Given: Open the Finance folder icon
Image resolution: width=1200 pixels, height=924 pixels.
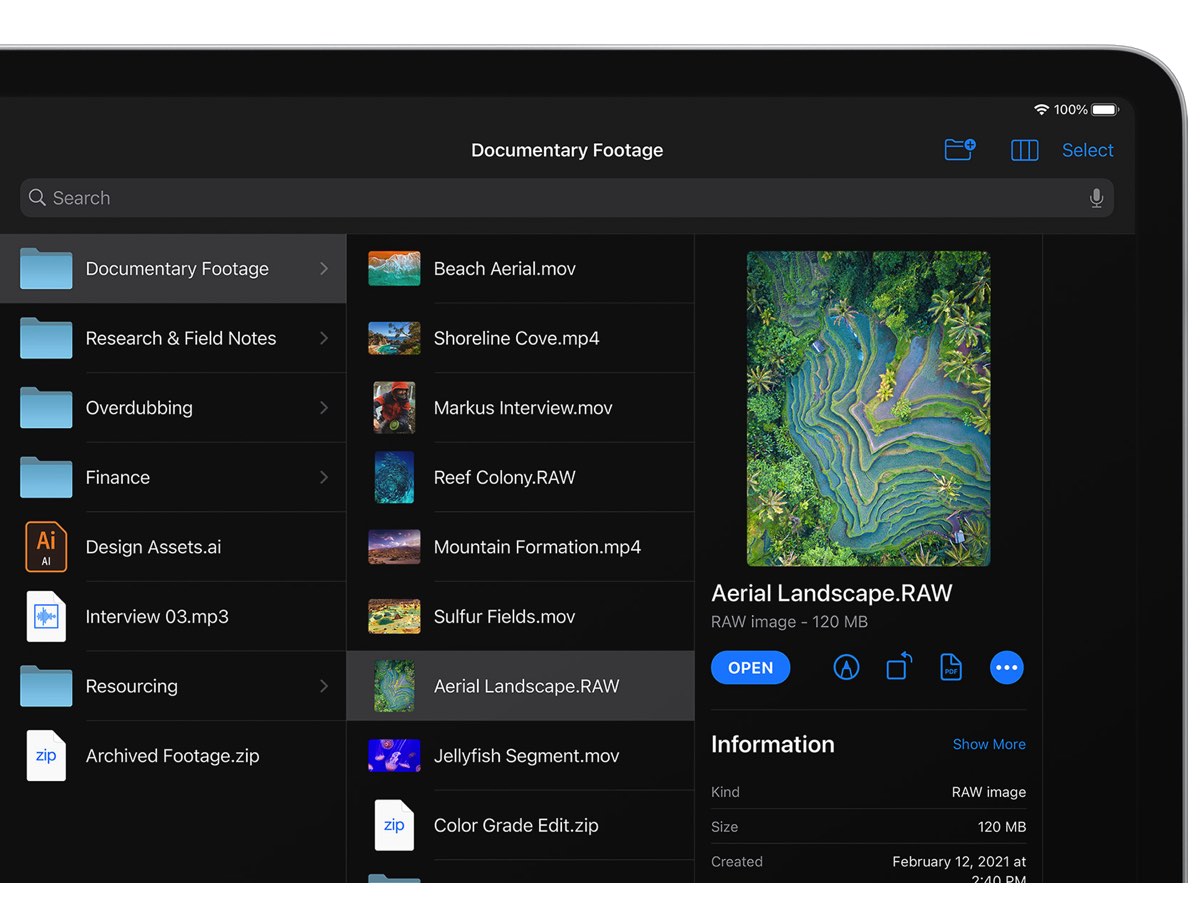Looking at the screenshot, I should 46,477.
